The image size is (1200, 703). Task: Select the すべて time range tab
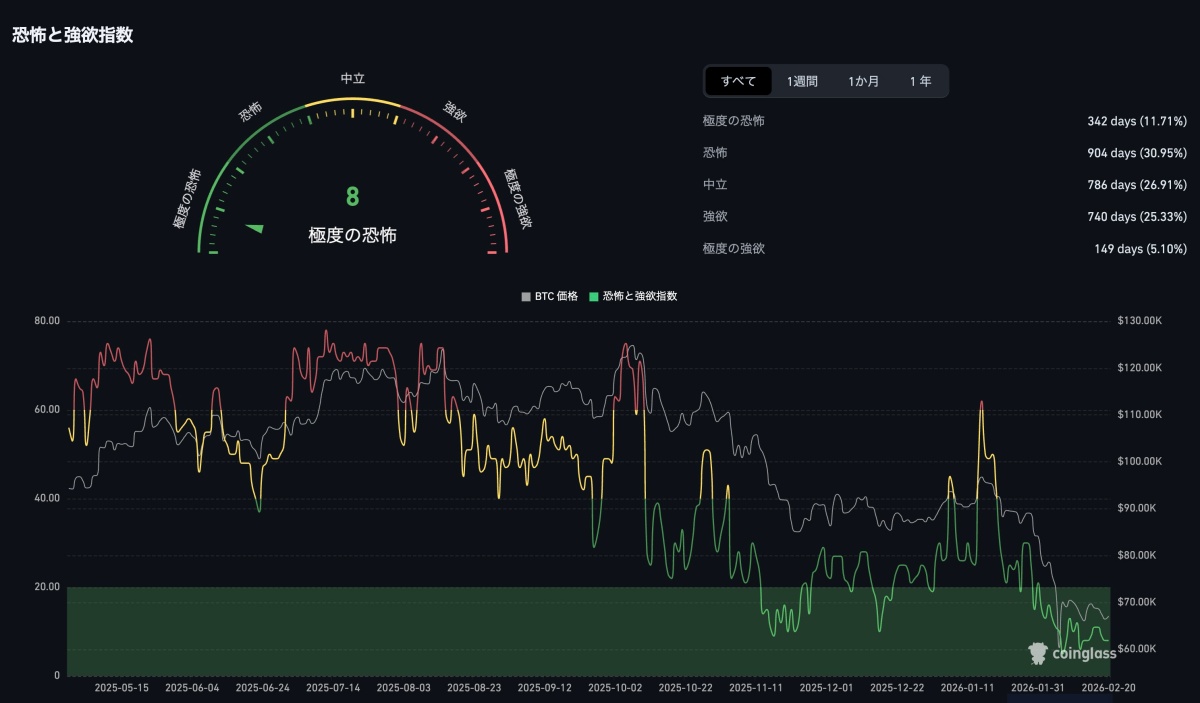coord(738,81)
